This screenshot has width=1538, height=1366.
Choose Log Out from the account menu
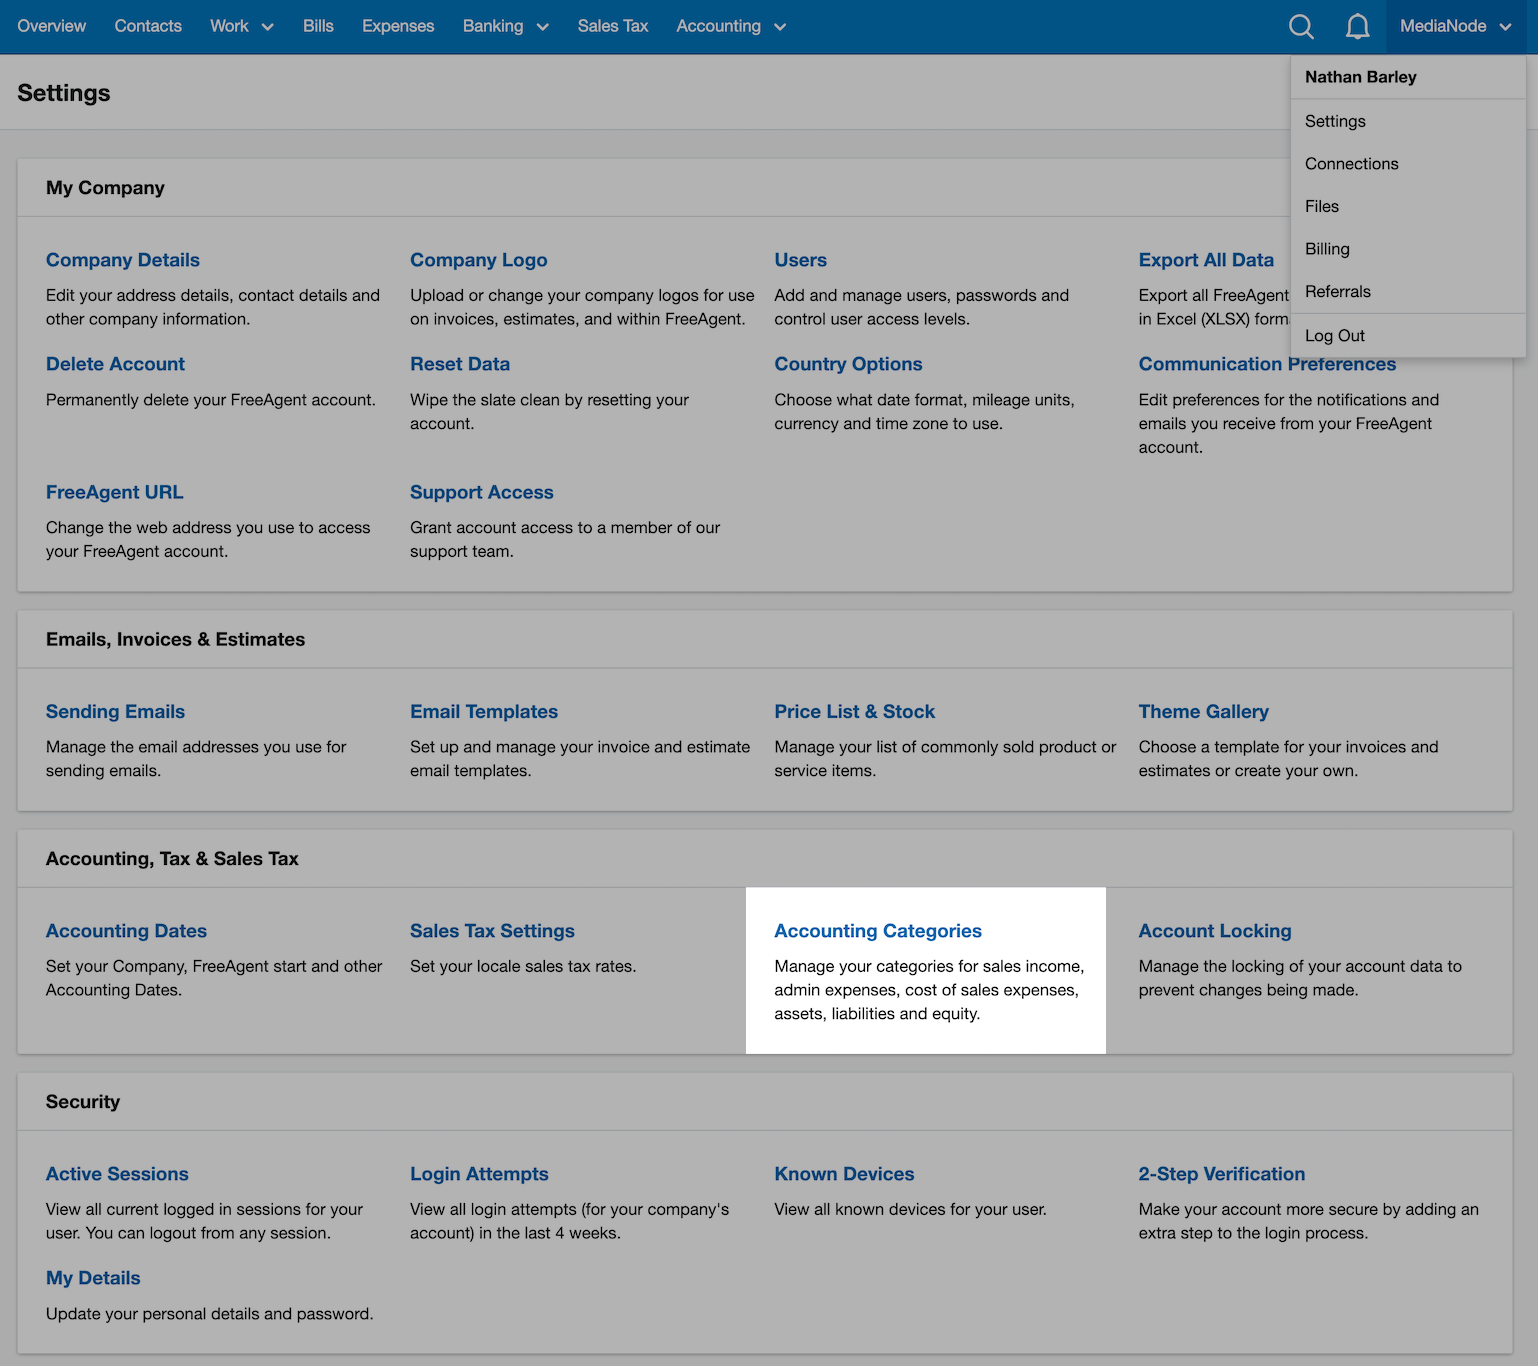tap(1334, 335)
